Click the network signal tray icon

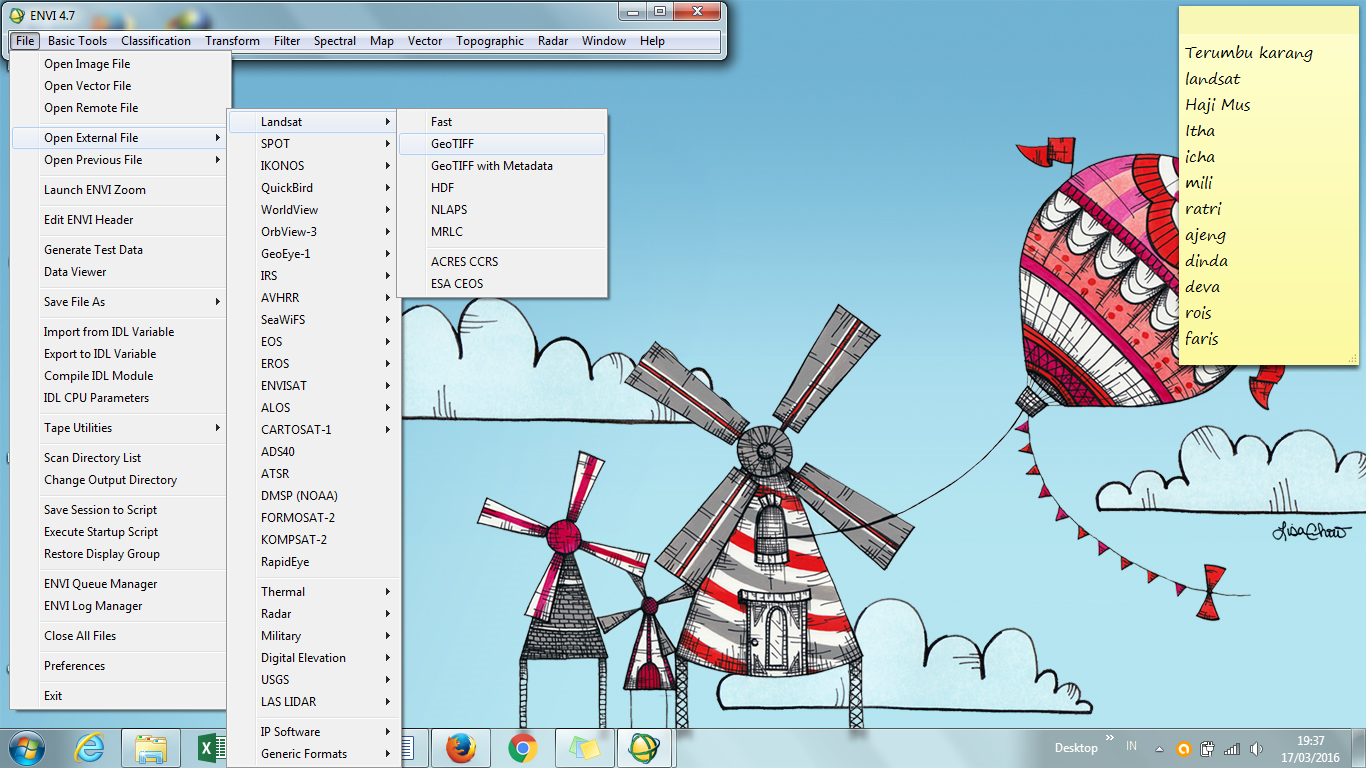click(1232, 748)
